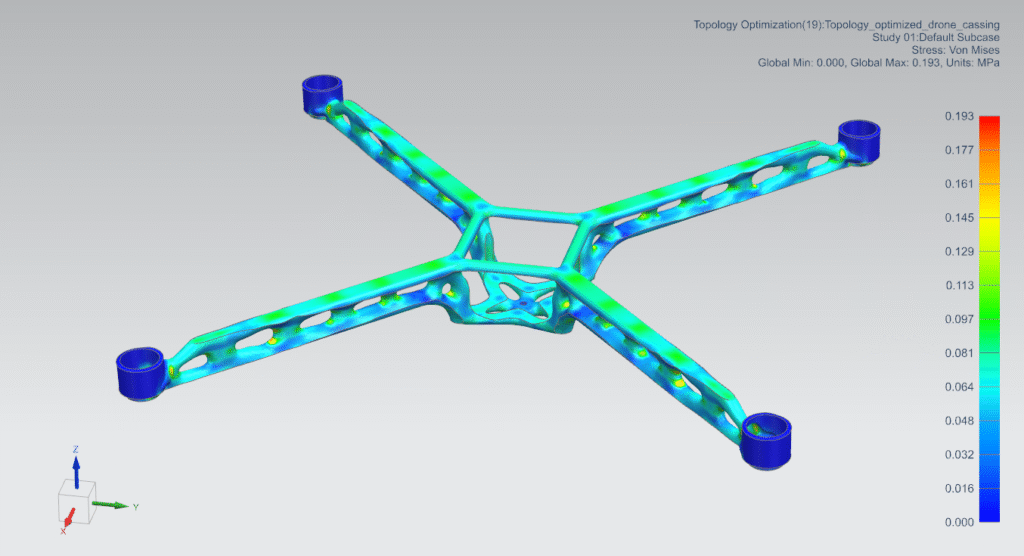Select the bottom-left motor mount cylinder

tap(139, 371)
